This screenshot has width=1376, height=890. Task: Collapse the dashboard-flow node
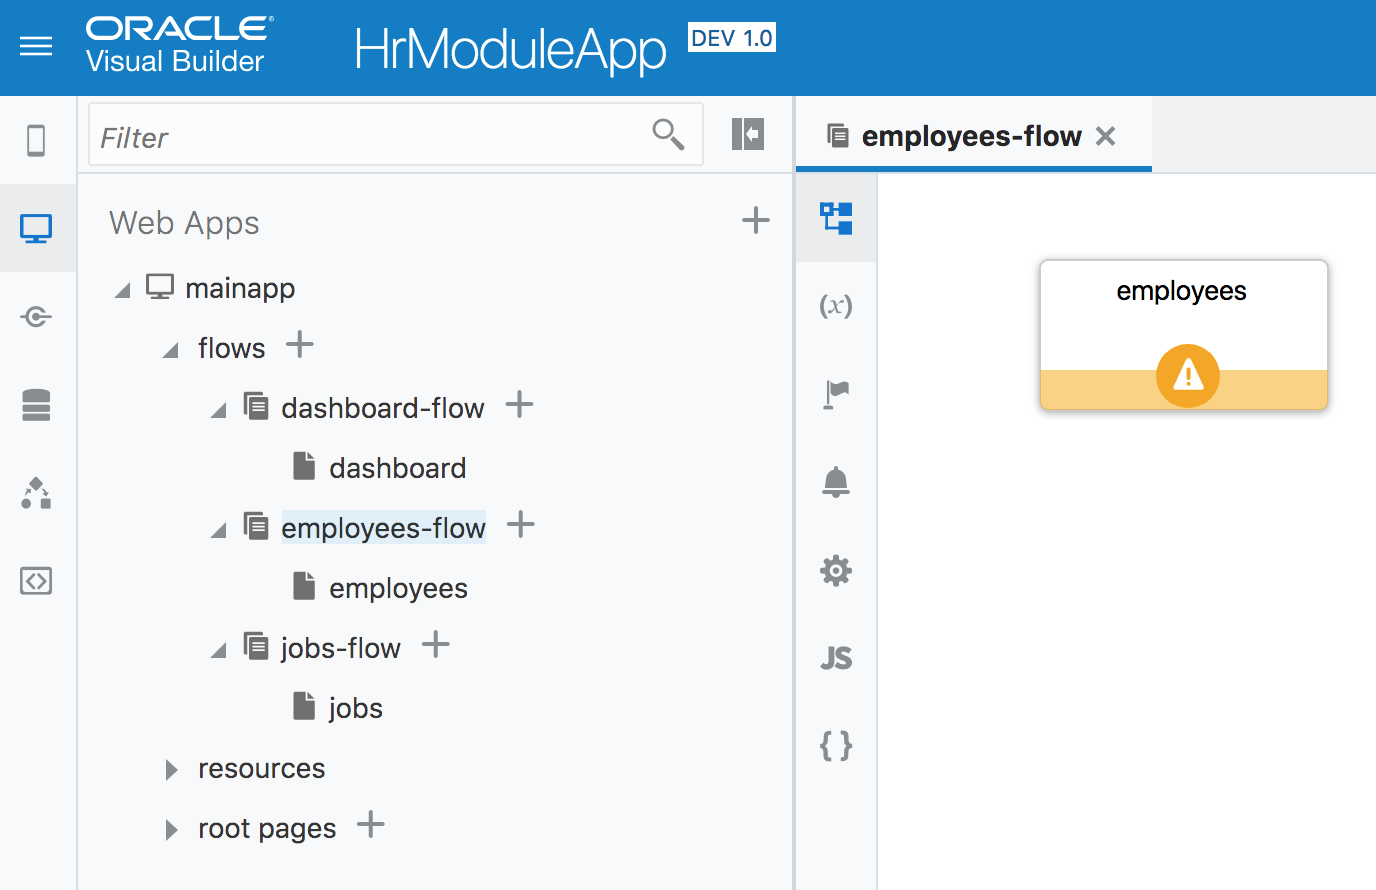pos(218,407)
